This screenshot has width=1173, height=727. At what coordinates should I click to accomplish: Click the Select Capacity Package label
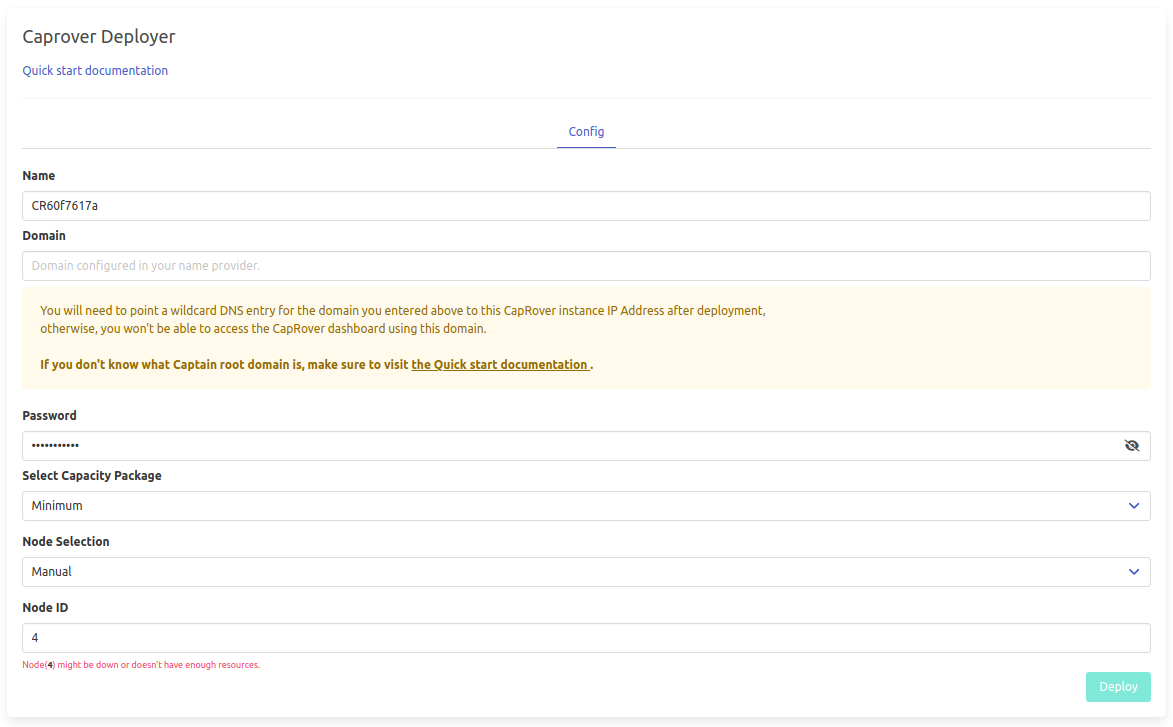coord(92,476)
